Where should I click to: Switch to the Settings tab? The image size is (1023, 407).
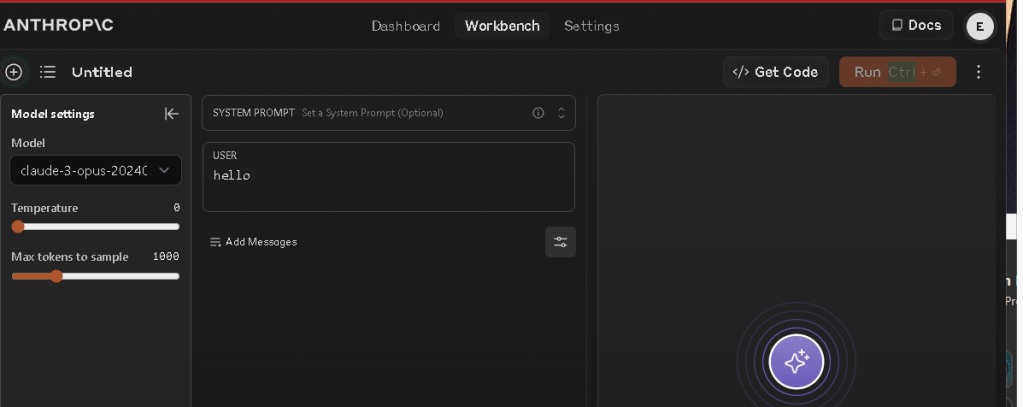pos(592,26)
